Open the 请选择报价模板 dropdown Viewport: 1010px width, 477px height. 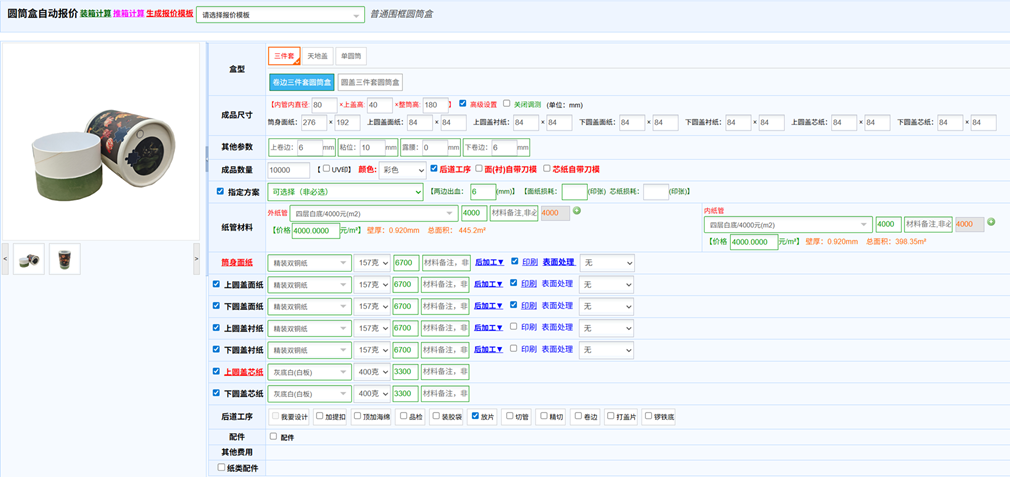(x=280, y=15)
